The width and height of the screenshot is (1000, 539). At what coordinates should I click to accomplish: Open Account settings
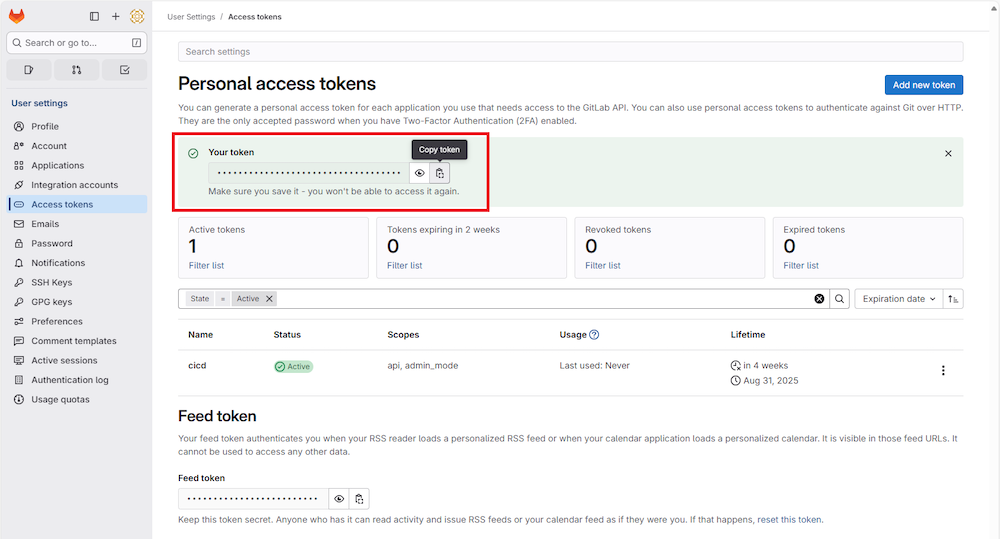click(78, 146)
